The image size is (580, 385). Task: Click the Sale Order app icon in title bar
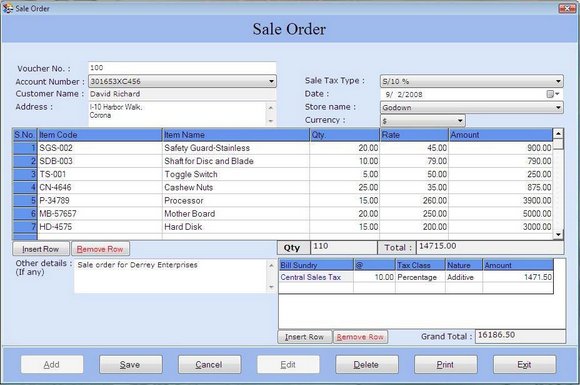pyautogui.click(x=7, y=8)
